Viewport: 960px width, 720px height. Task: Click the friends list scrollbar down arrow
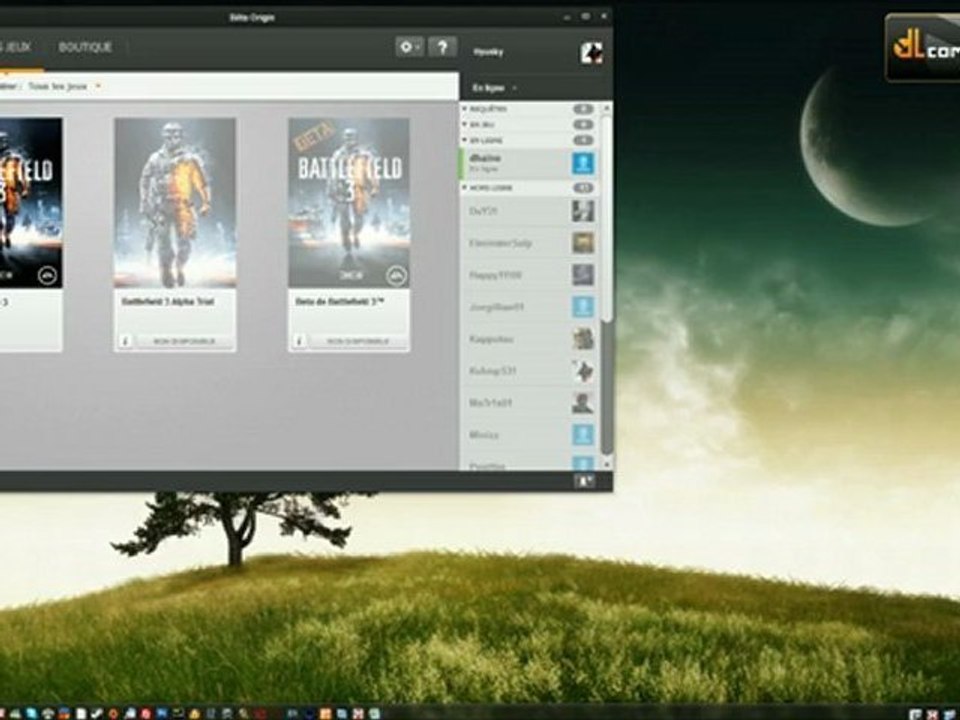607,465
